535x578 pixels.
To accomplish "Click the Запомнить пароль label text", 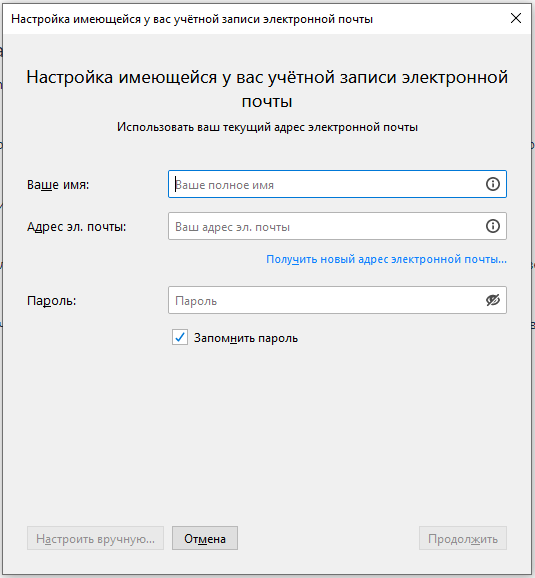I will coord(246,338).
